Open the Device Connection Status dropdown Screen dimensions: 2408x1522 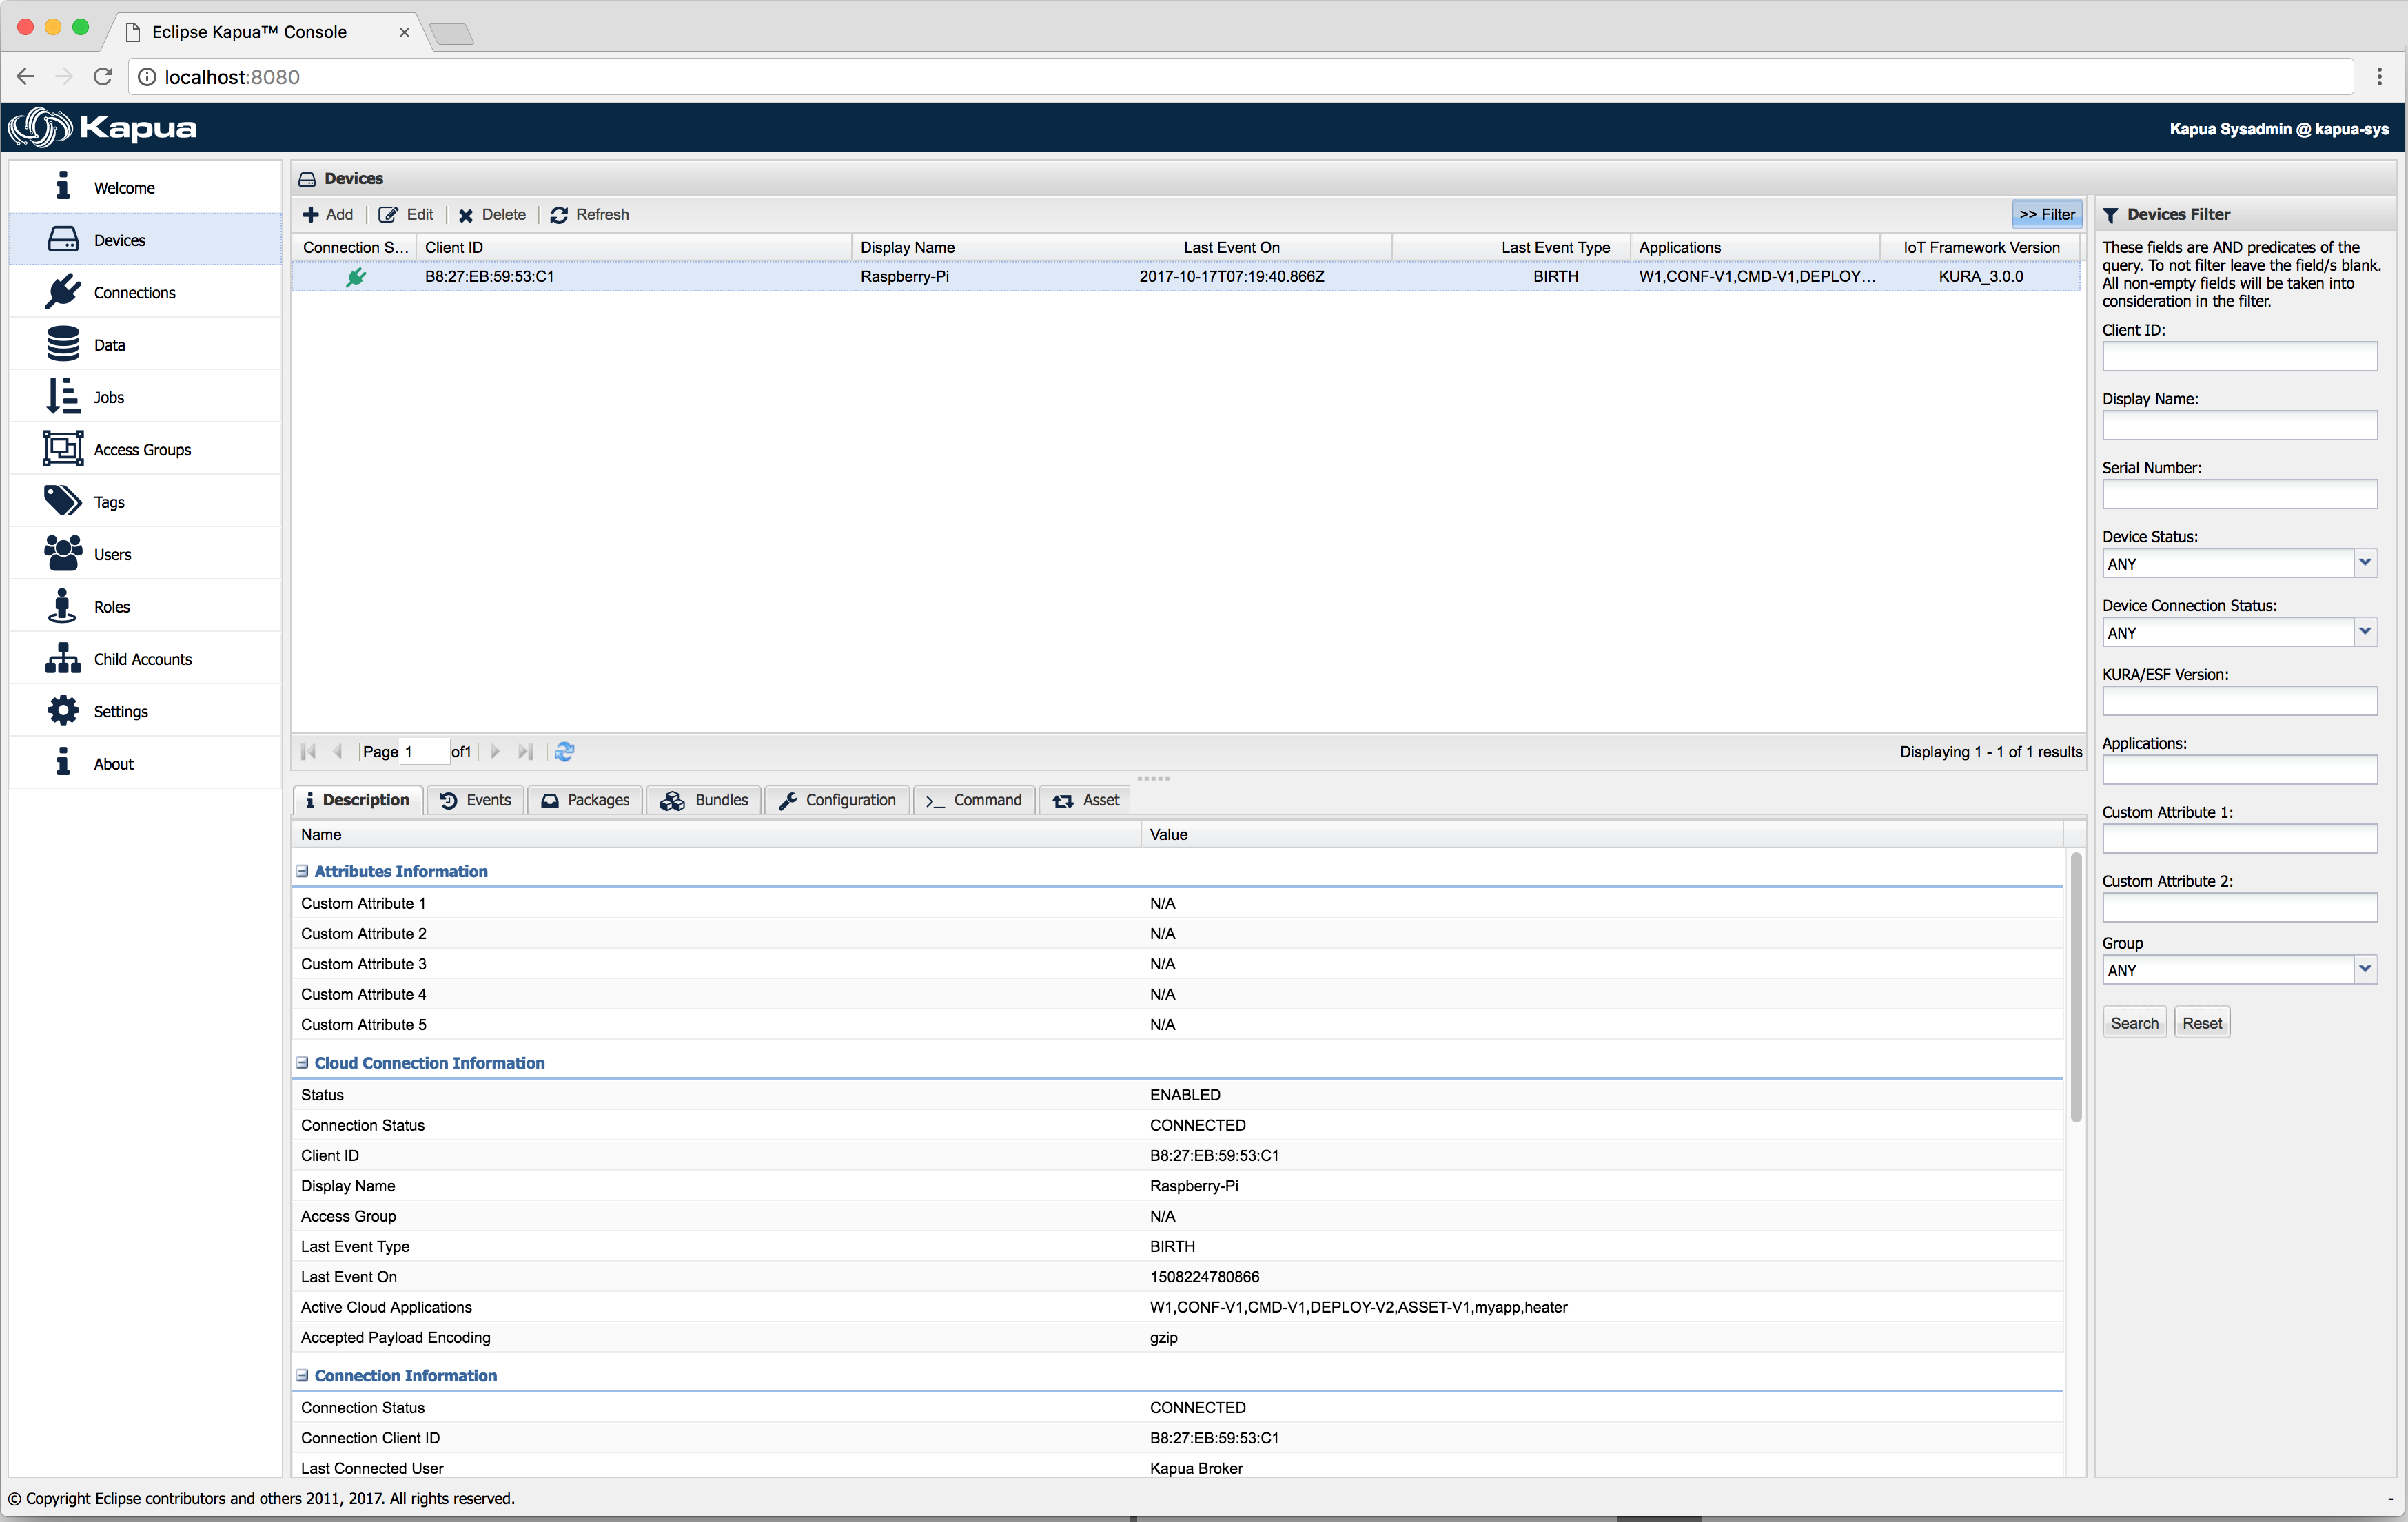click(x=2364, y=632)
